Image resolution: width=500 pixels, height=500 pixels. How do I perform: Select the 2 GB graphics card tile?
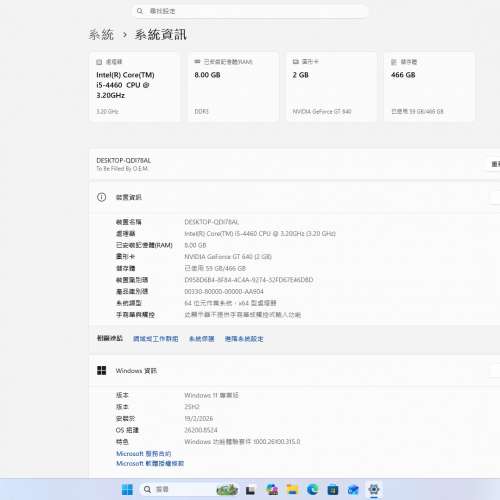coord(331,87)
